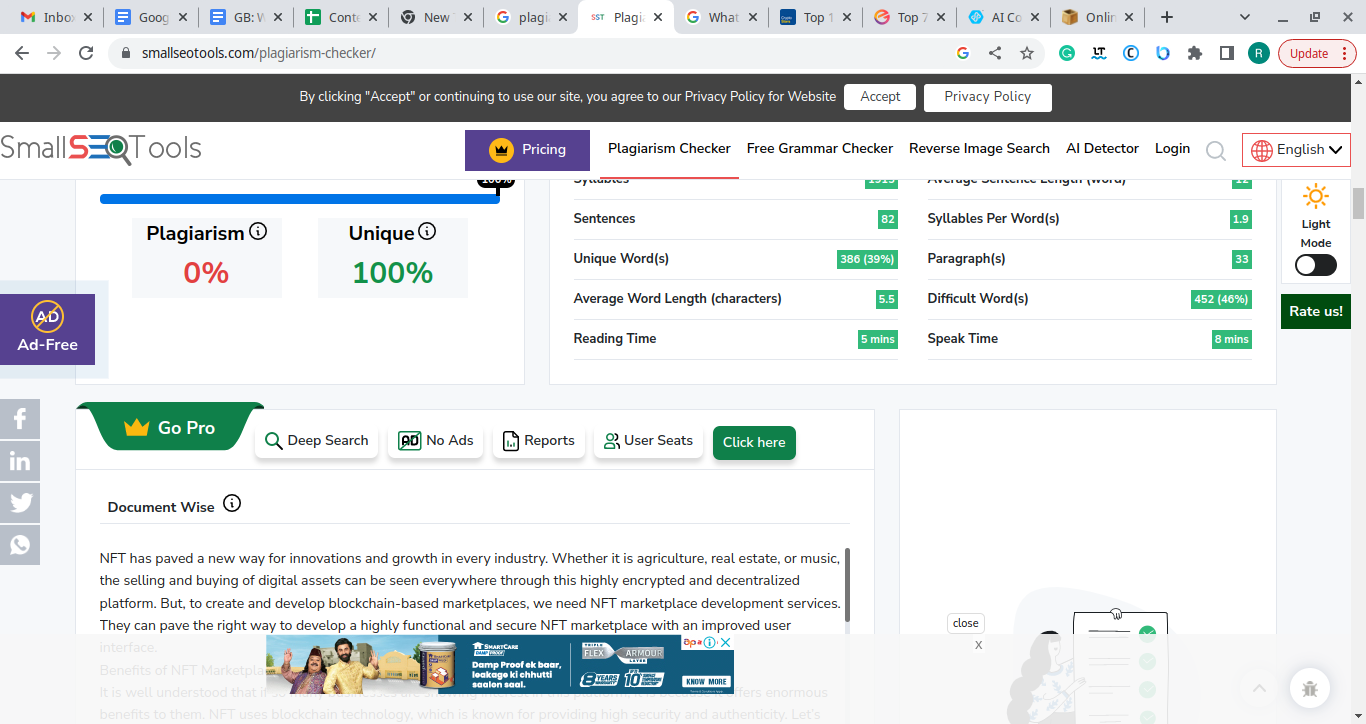1366x724 pixels.
Task: Click the Grammarly extension icon
Action: tap(1067, 54)
